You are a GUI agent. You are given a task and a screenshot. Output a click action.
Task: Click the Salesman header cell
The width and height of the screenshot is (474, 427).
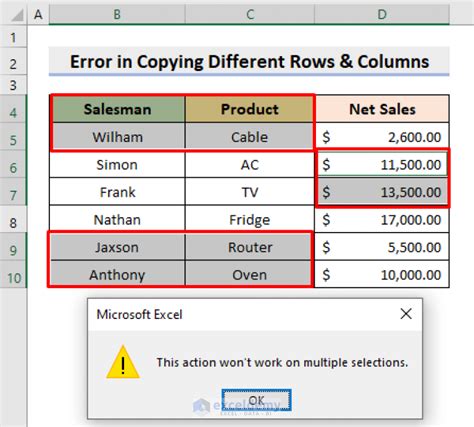(x=117, y=109)
